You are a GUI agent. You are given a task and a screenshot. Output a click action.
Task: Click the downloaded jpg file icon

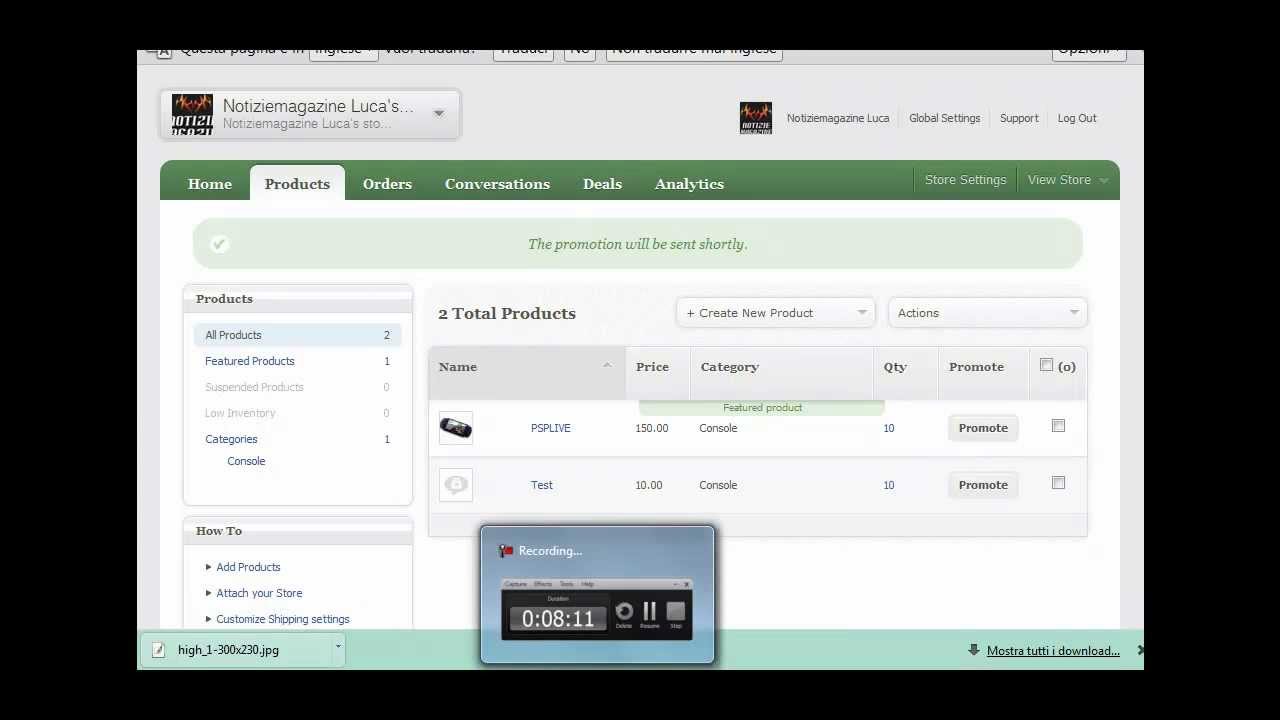[158, 650]
